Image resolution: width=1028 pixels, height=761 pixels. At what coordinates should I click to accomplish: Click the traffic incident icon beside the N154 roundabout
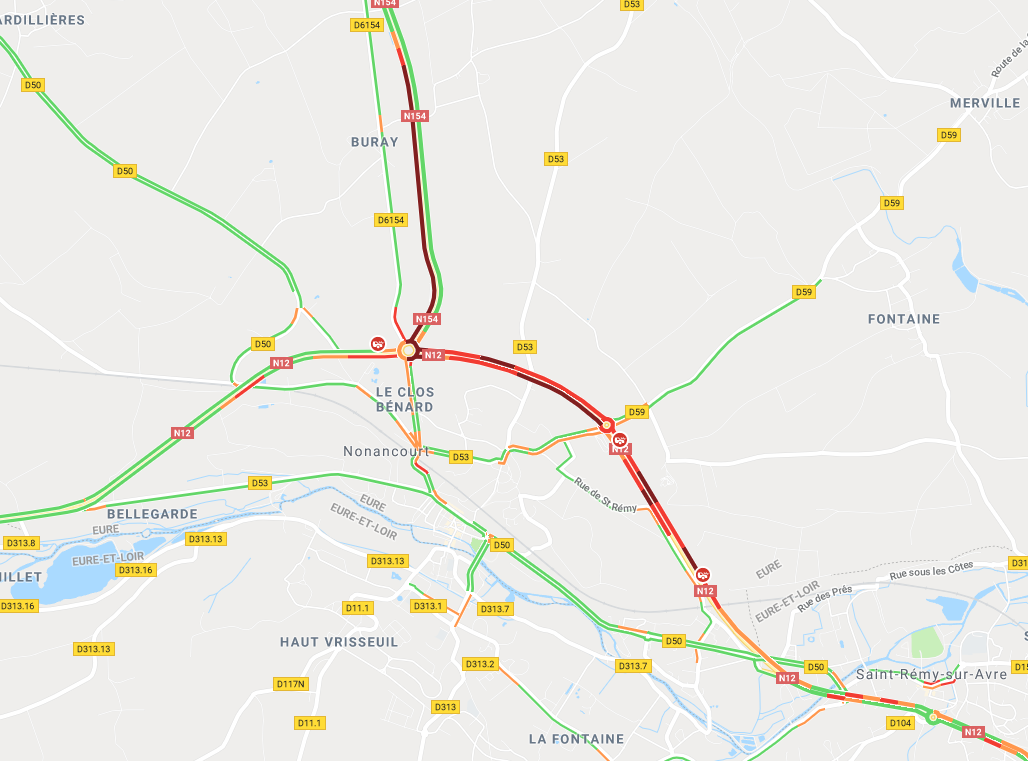378,343
